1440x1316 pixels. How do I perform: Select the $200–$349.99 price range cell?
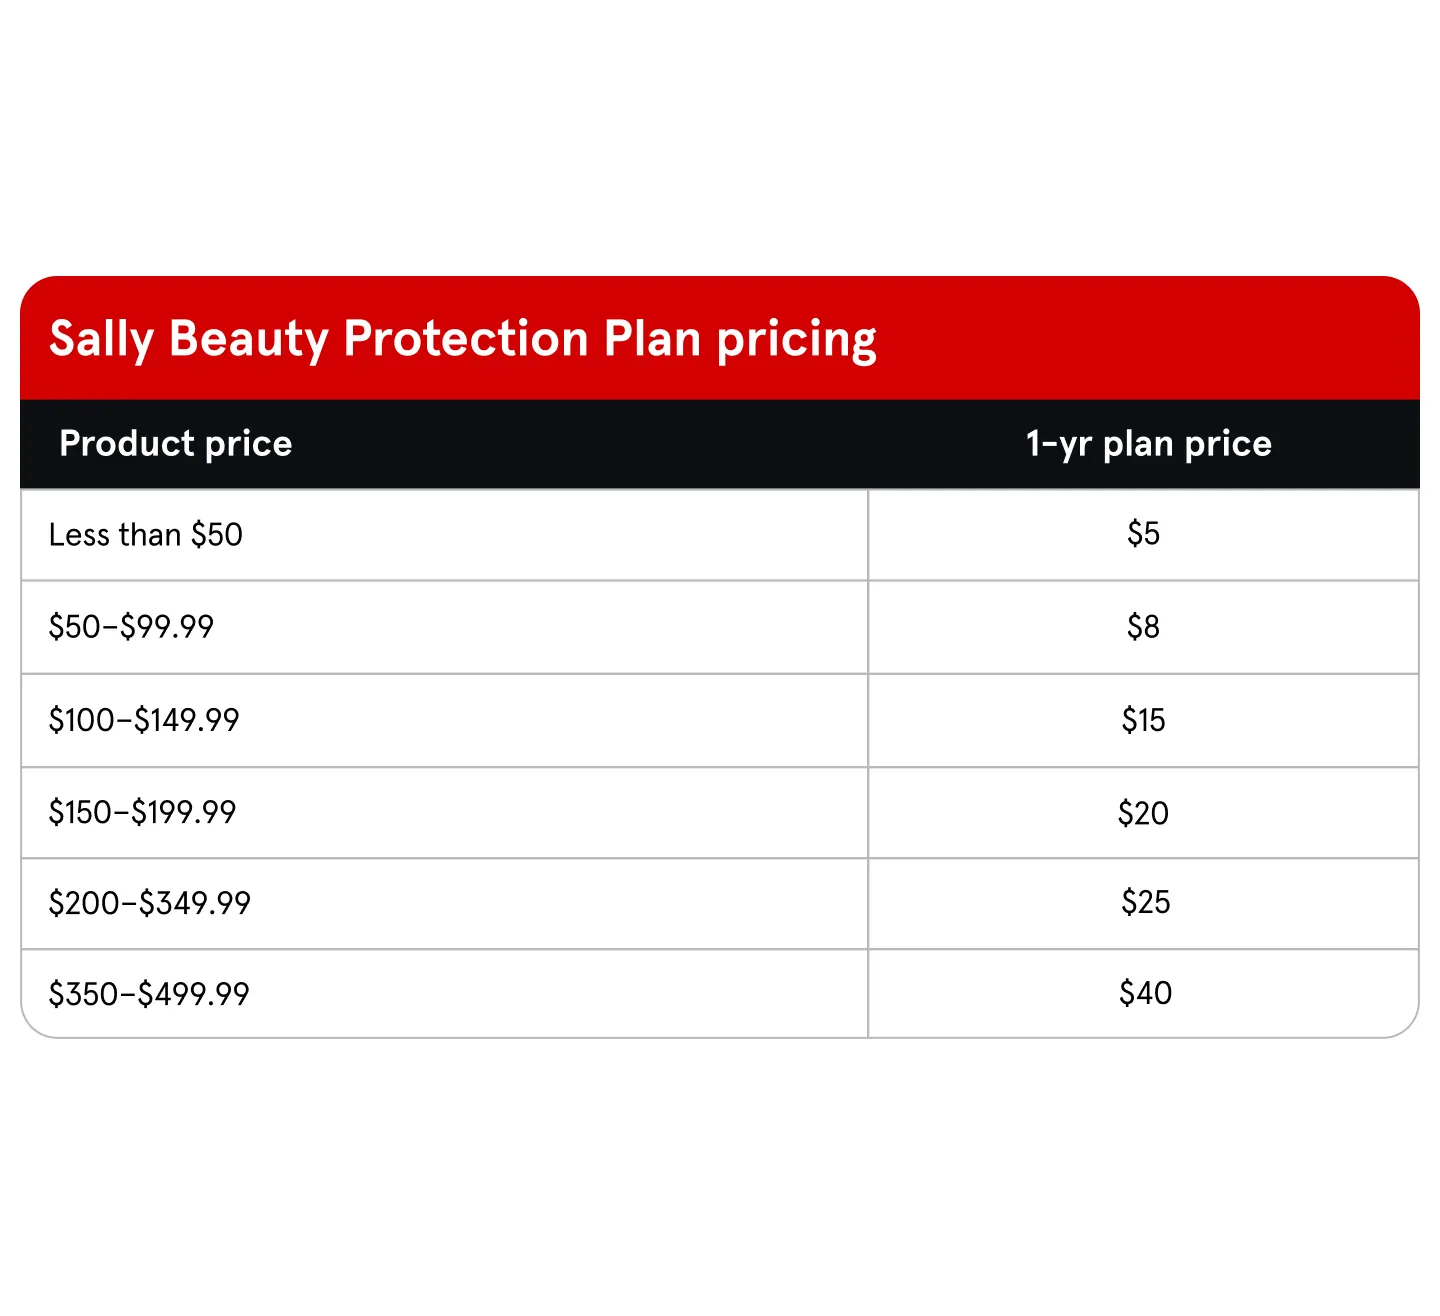[150, 902]
